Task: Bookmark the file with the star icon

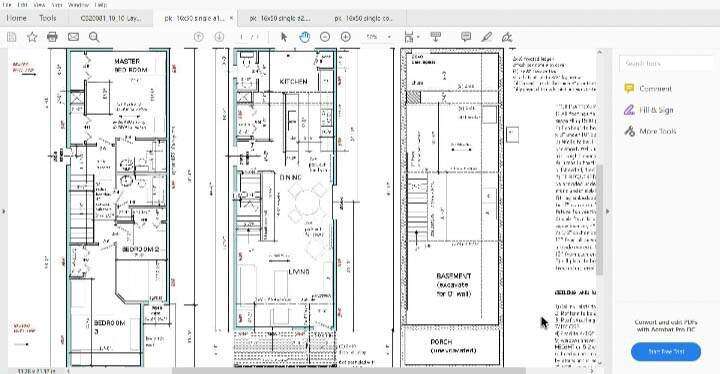Action: pyautogui.click(x=32, y=37)
